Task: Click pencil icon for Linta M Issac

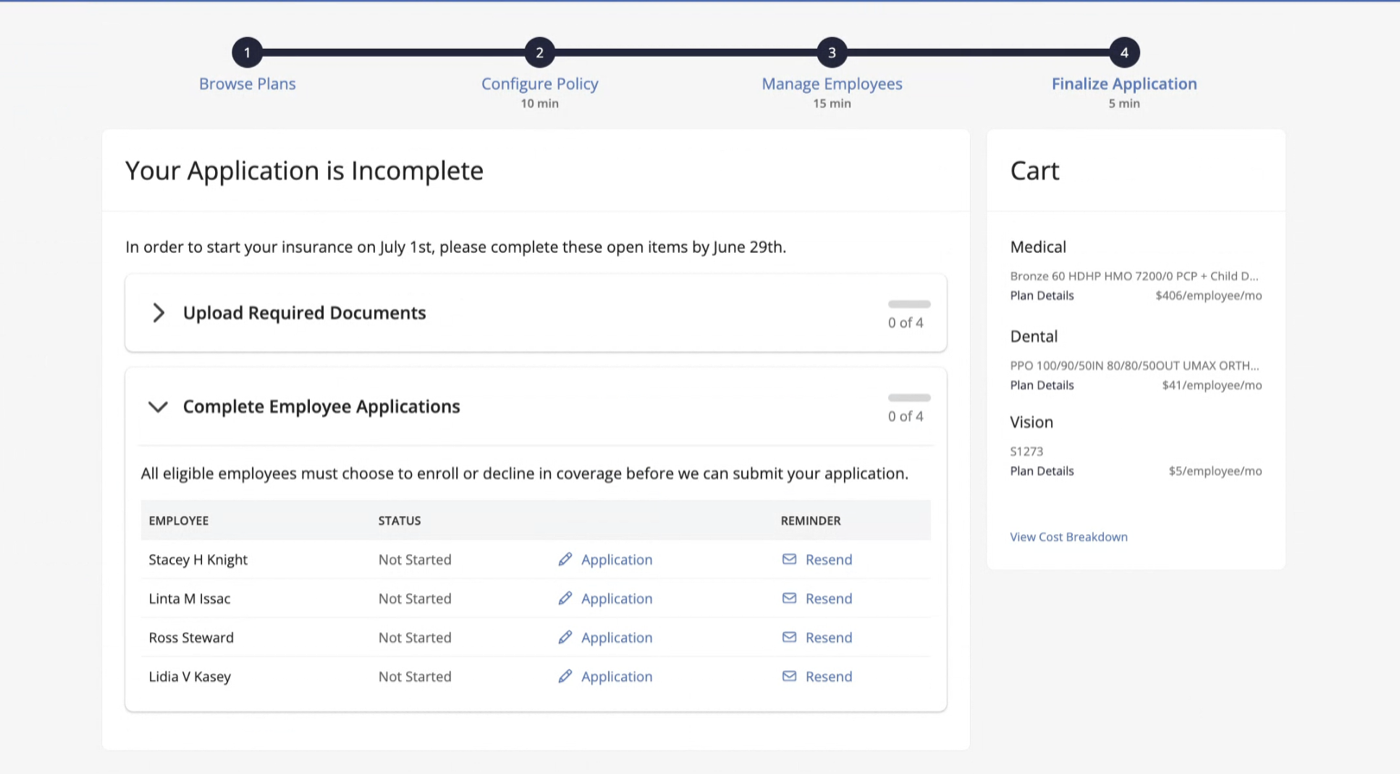Action: pos(565,598)
